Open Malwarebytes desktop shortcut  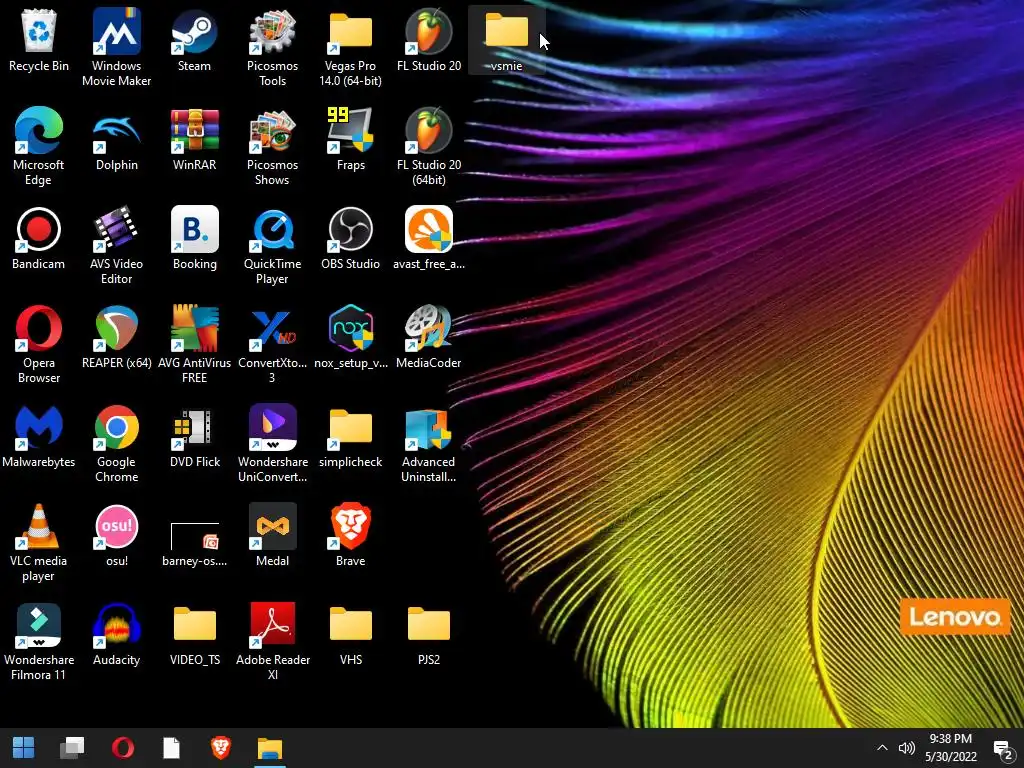(x=39, y=436)
